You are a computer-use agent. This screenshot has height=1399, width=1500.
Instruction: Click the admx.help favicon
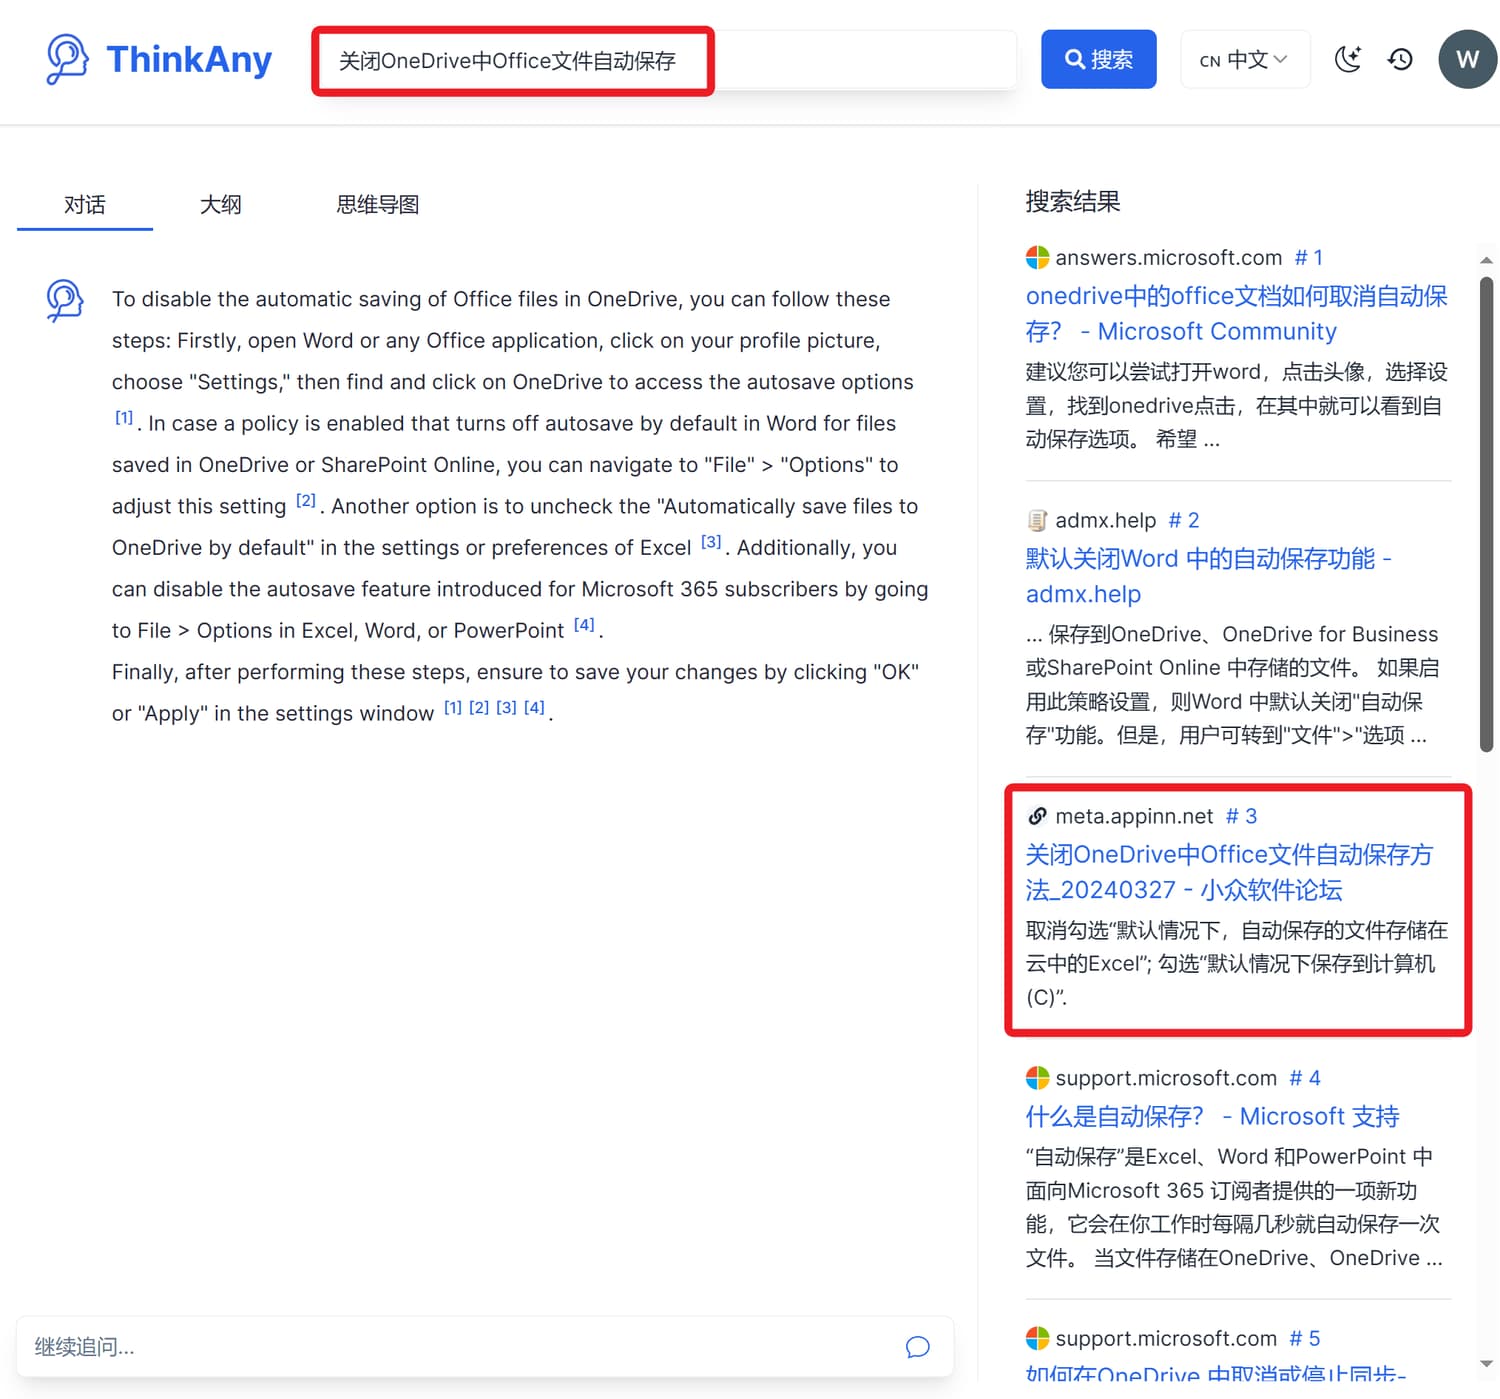[1037, 520]
